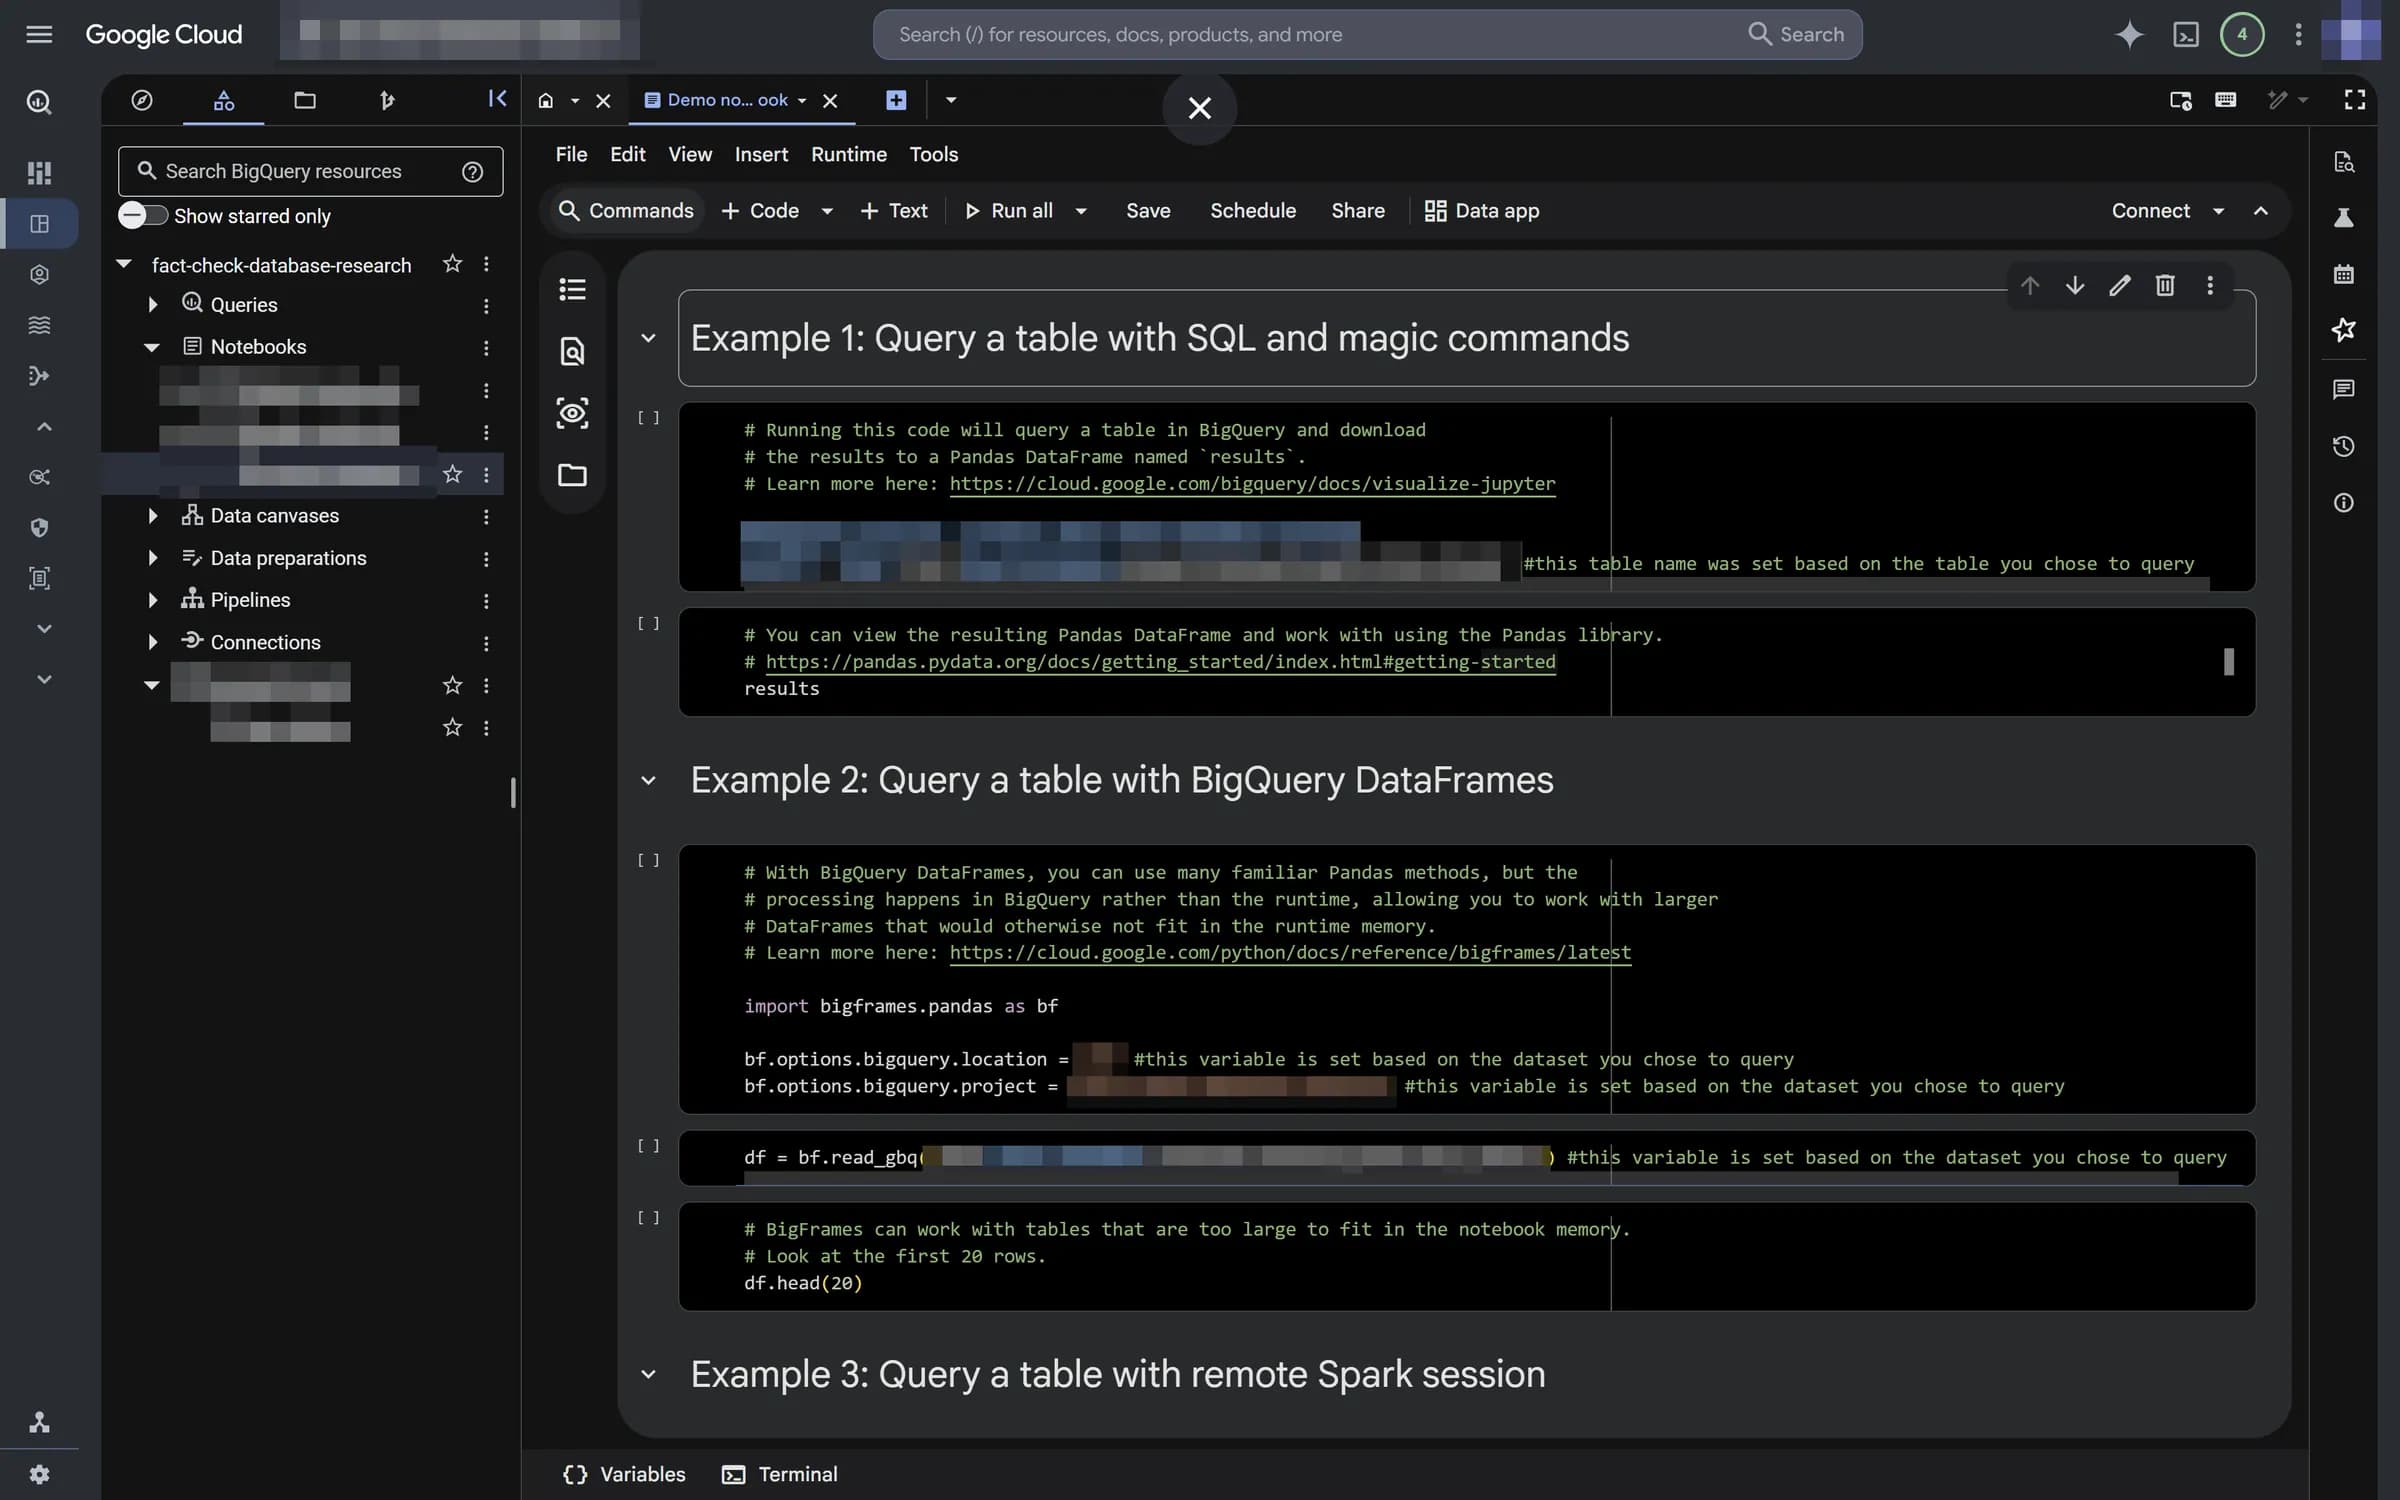This screenshot has height=1500, width=2400.
Task: Open more options for Example 1 cell
Action: tap(2210, 286)
